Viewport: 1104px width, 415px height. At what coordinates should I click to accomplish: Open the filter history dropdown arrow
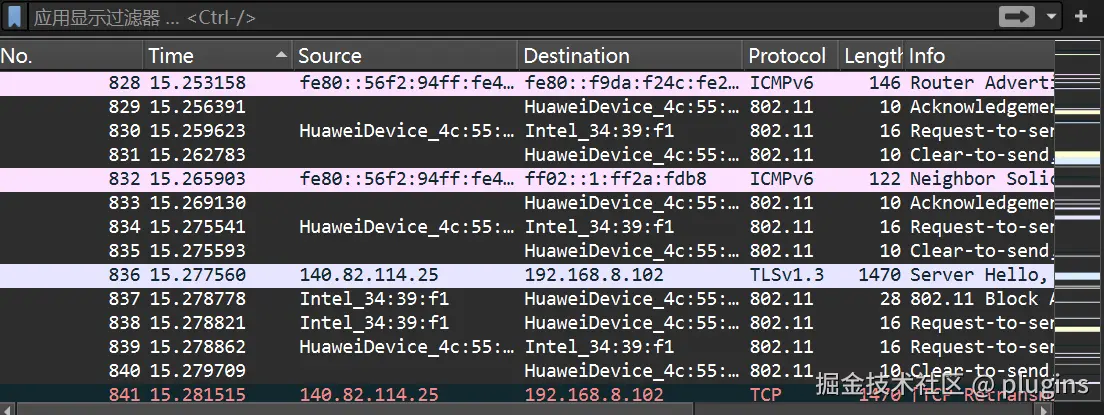[x=1051, y=17]
